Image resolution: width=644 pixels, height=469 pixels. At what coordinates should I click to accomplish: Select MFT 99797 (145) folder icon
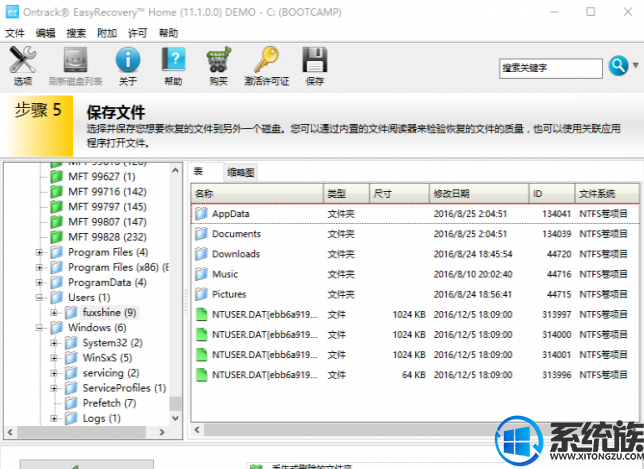click(x=57, y=207)
